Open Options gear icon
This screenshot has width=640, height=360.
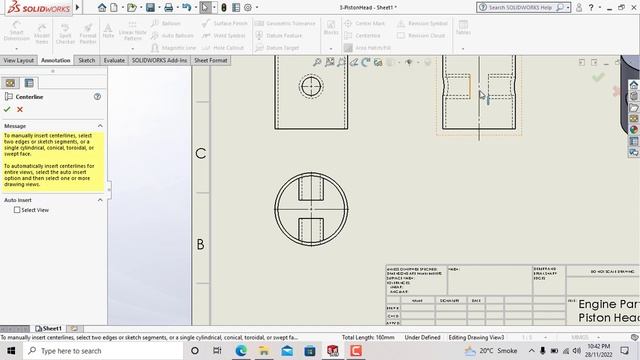(x=248, y=7)
